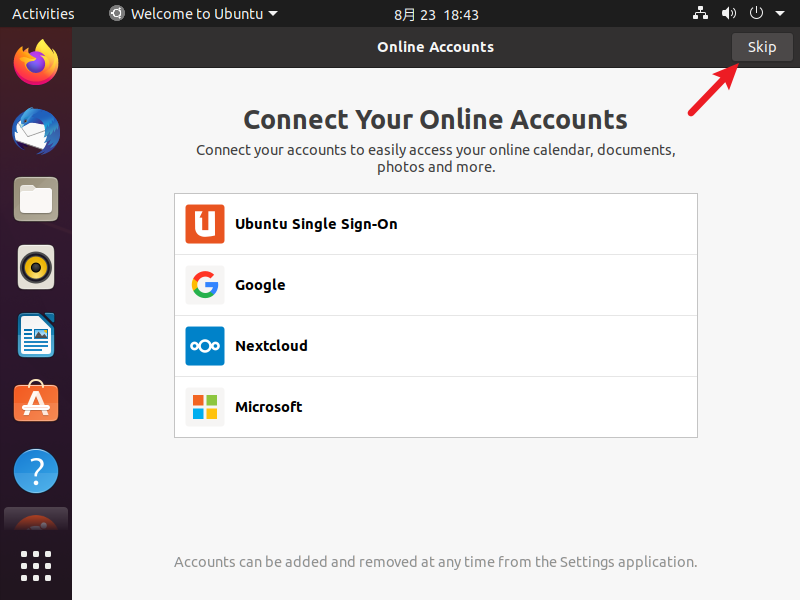Open the Activities overview
The height and width of the screenshot is (600, 800).
(x=43, y=14)
